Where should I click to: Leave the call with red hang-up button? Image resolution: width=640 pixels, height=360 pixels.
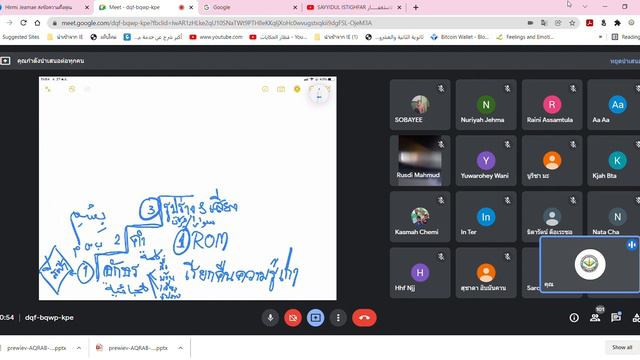pos(364,318)
